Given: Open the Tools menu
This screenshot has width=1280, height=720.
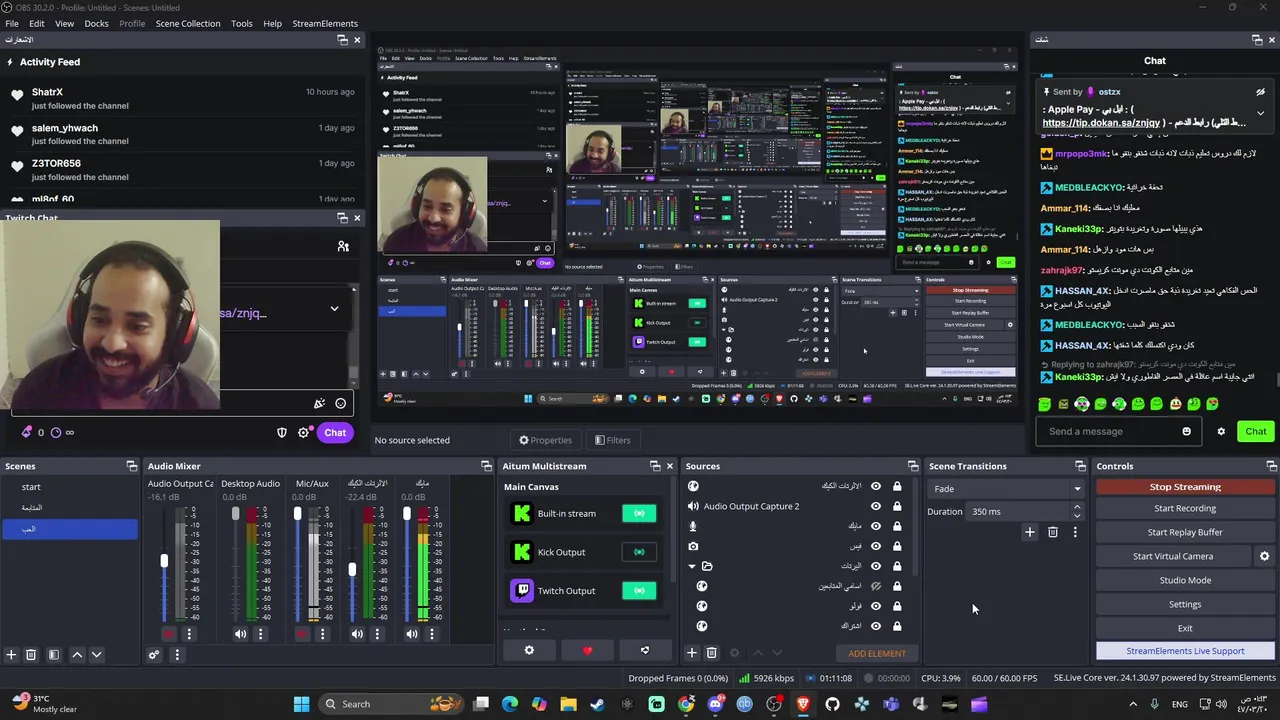Looking at the screenshot, I should 242,23.
